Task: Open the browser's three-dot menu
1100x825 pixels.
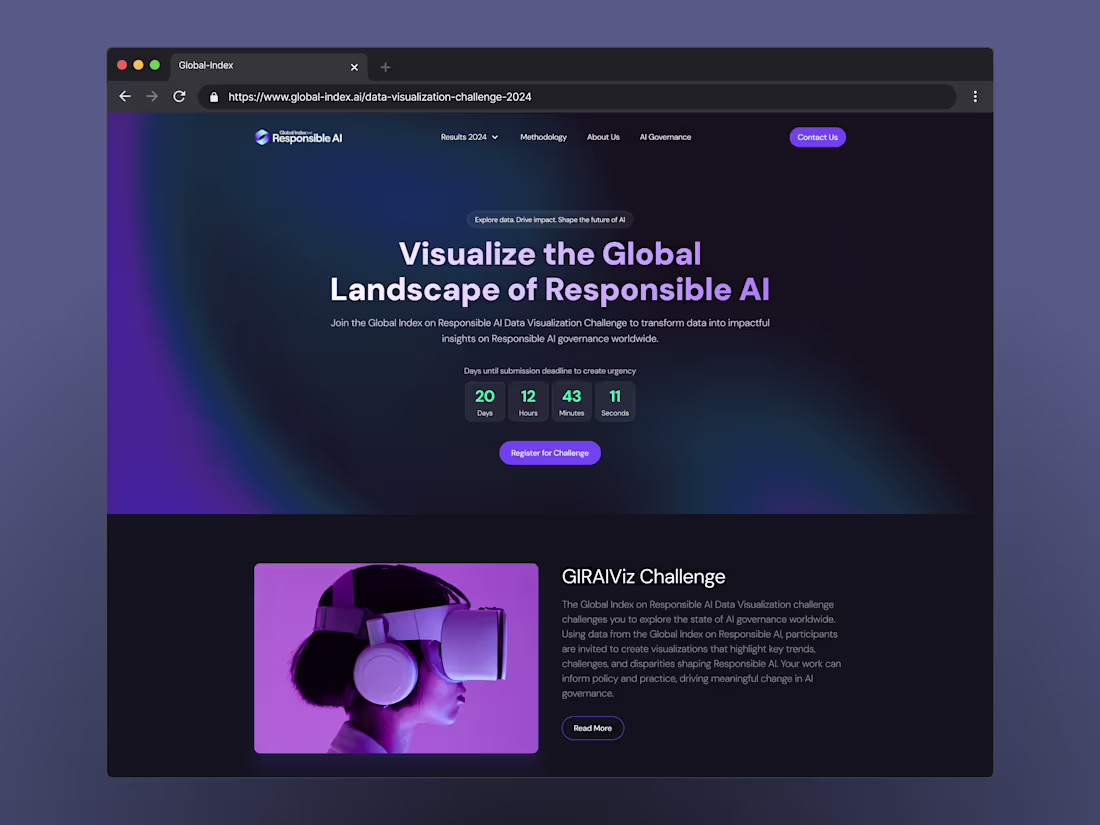Action: coord(975,96)
